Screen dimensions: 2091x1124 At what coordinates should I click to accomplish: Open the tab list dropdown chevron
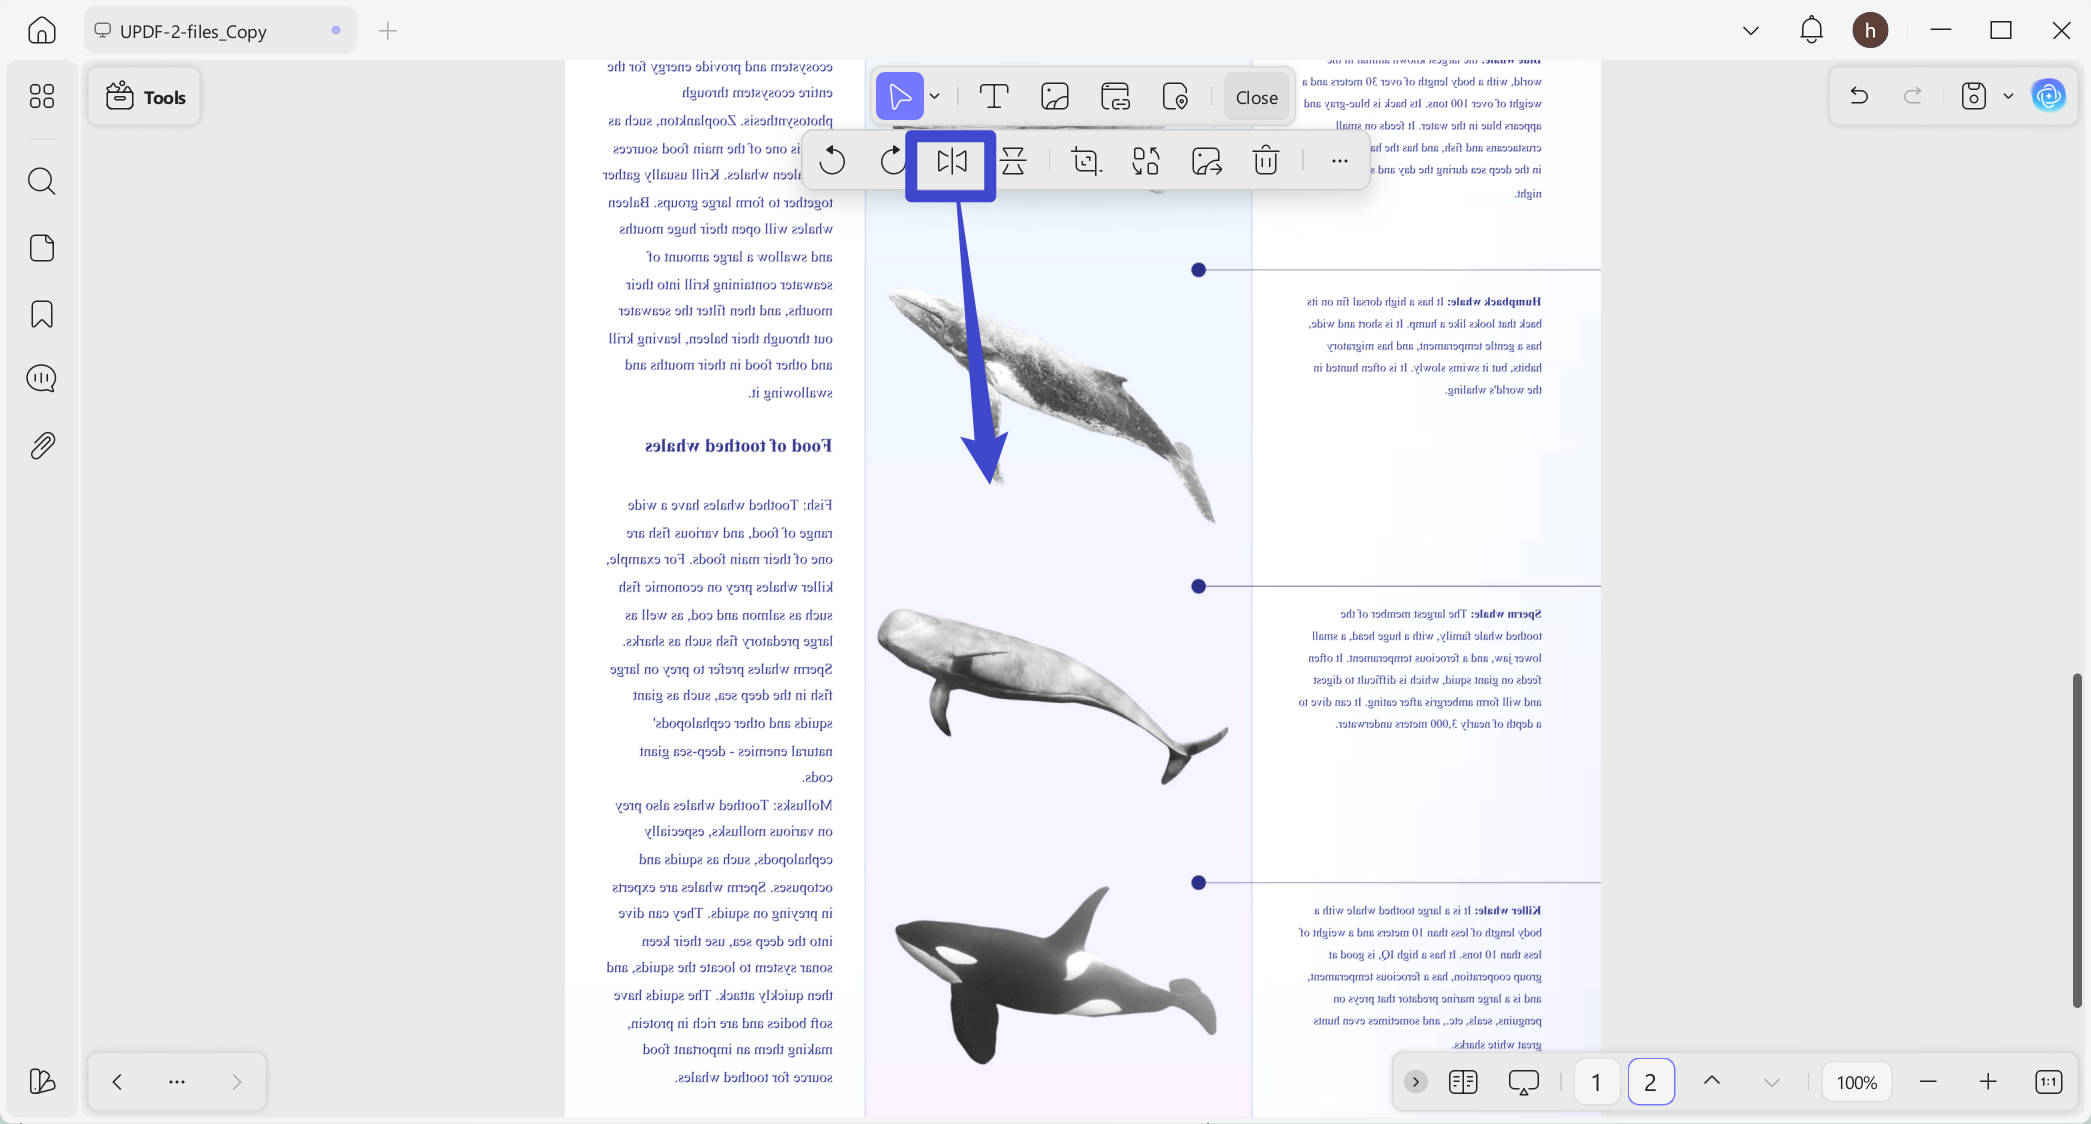click(x=1751, y=31)
